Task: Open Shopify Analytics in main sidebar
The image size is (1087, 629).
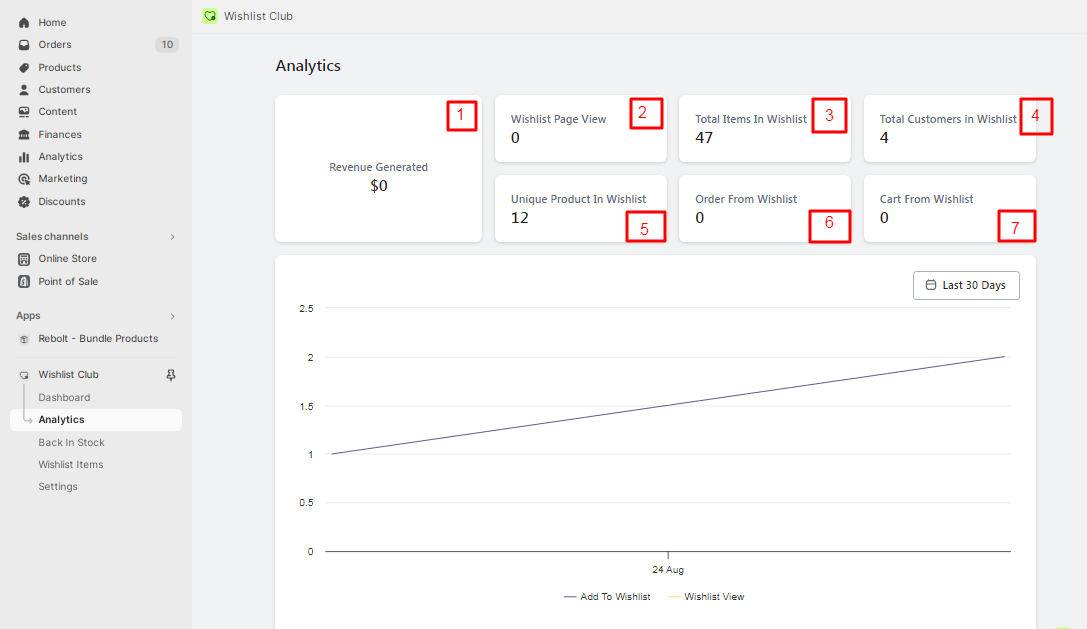Action: pyautogui.click(x=60, y=157)
